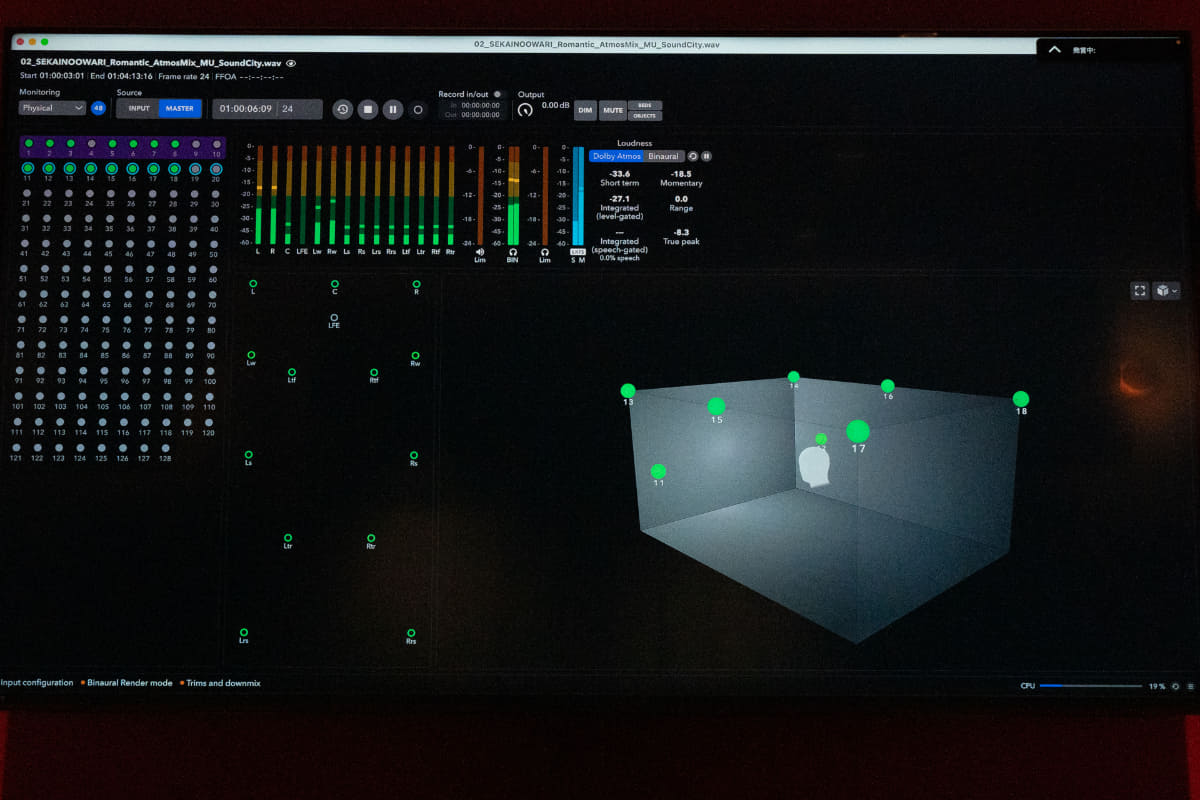Open Input configuration status item
This screenshot has width=1200, height=800.
tap(36, 683)
